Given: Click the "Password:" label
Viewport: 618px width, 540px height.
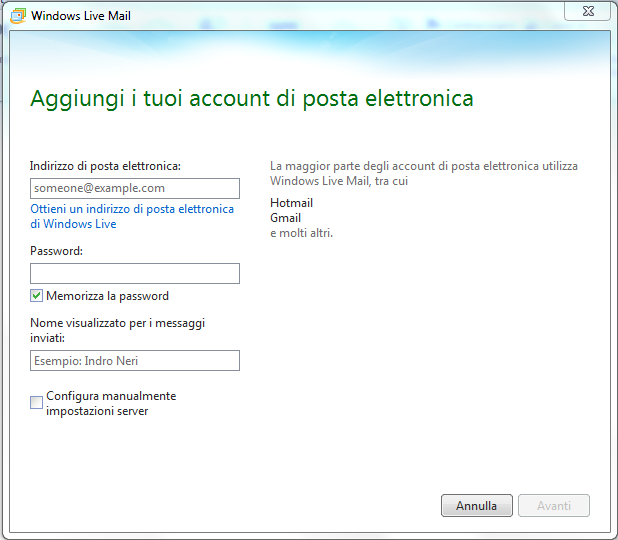Looking at the screenshot, I should pos(56,251).
